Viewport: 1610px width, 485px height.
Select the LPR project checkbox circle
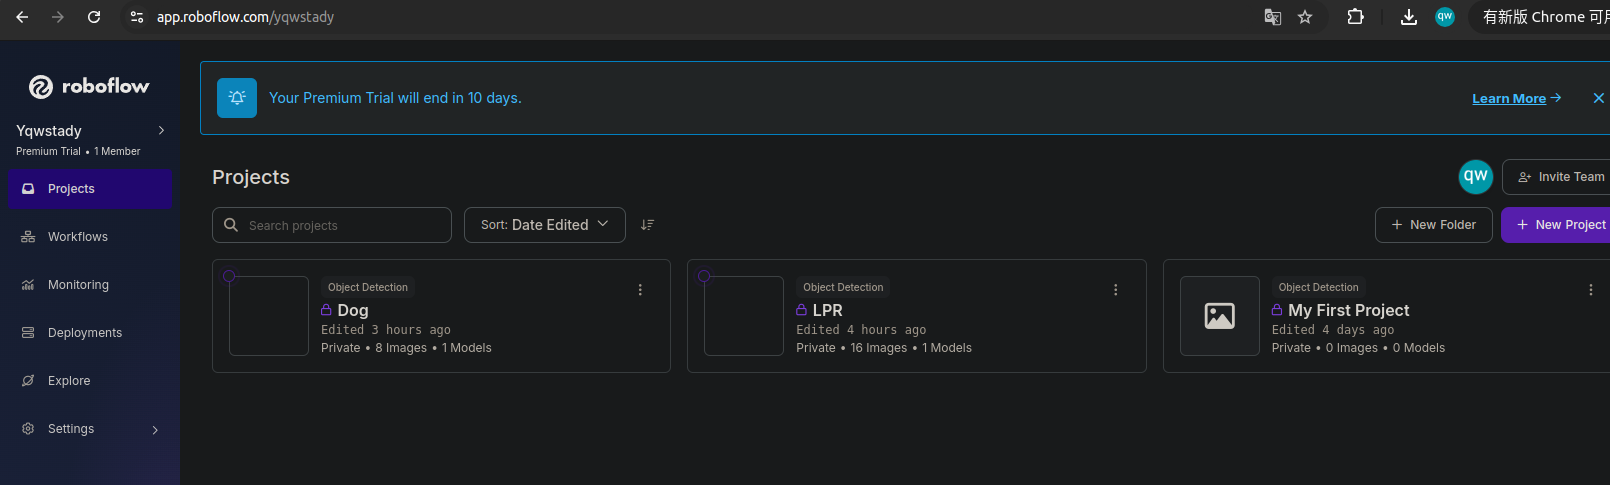tap(704, 276)
